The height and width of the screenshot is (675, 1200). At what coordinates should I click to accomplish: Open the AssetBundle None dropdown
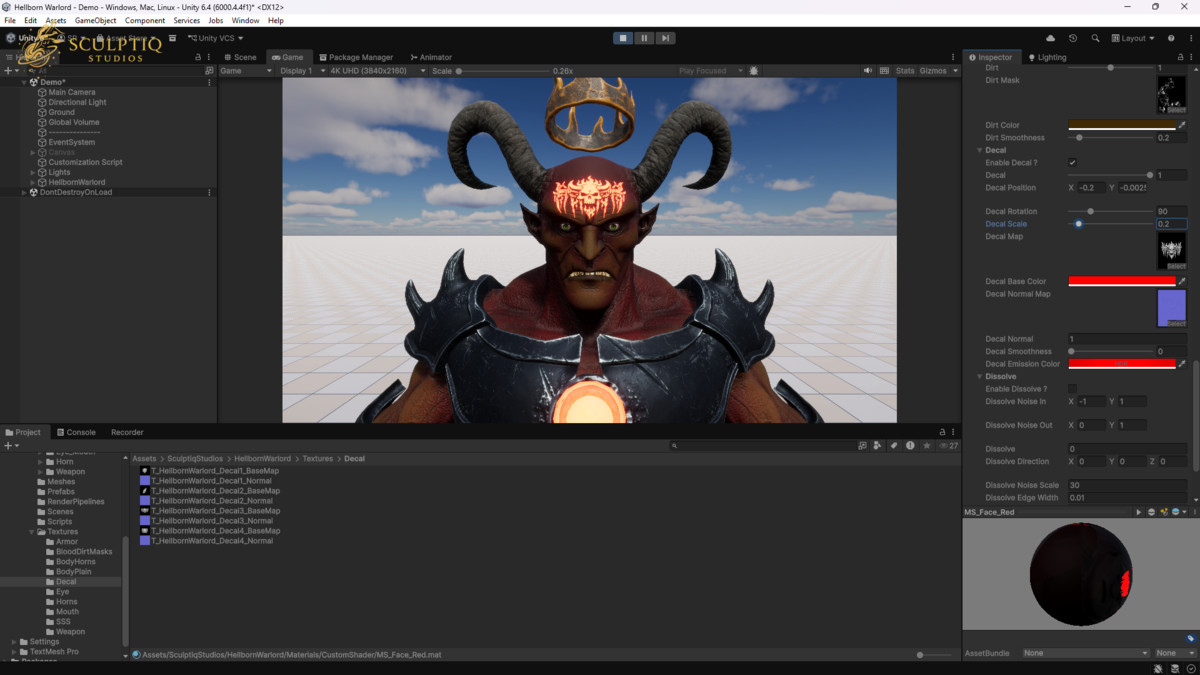(x=1085, y=653)
